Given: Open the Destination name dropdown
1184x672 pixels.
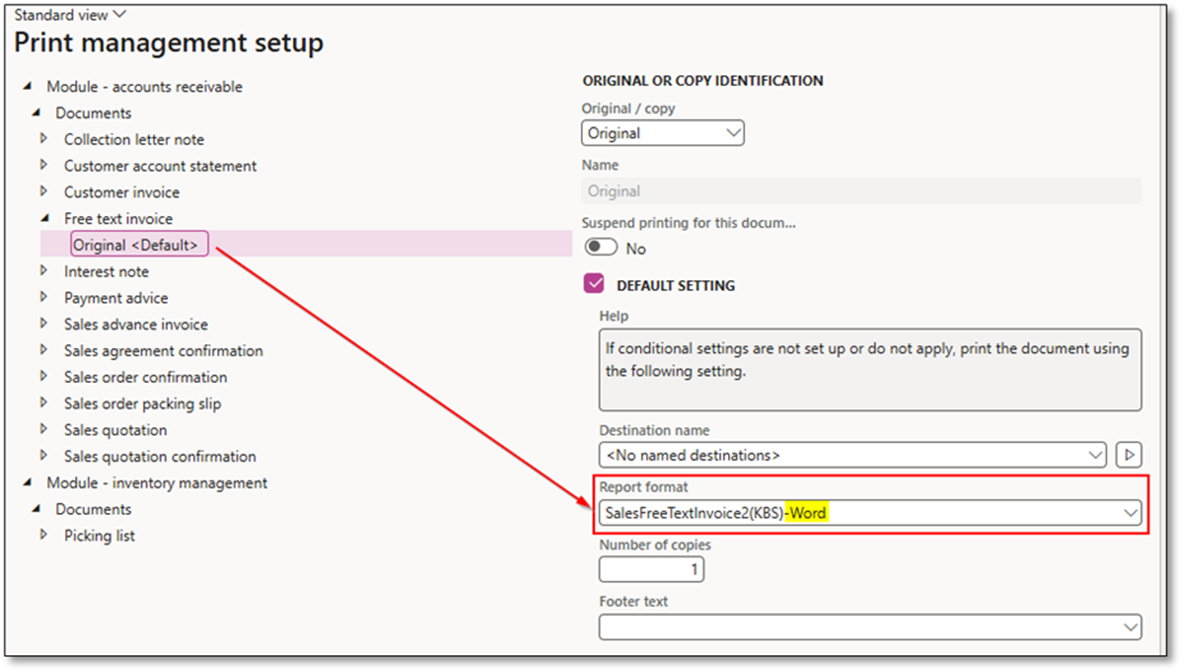Looking at the screenshot, I should pyautogui.click(x=1094, y=455).
